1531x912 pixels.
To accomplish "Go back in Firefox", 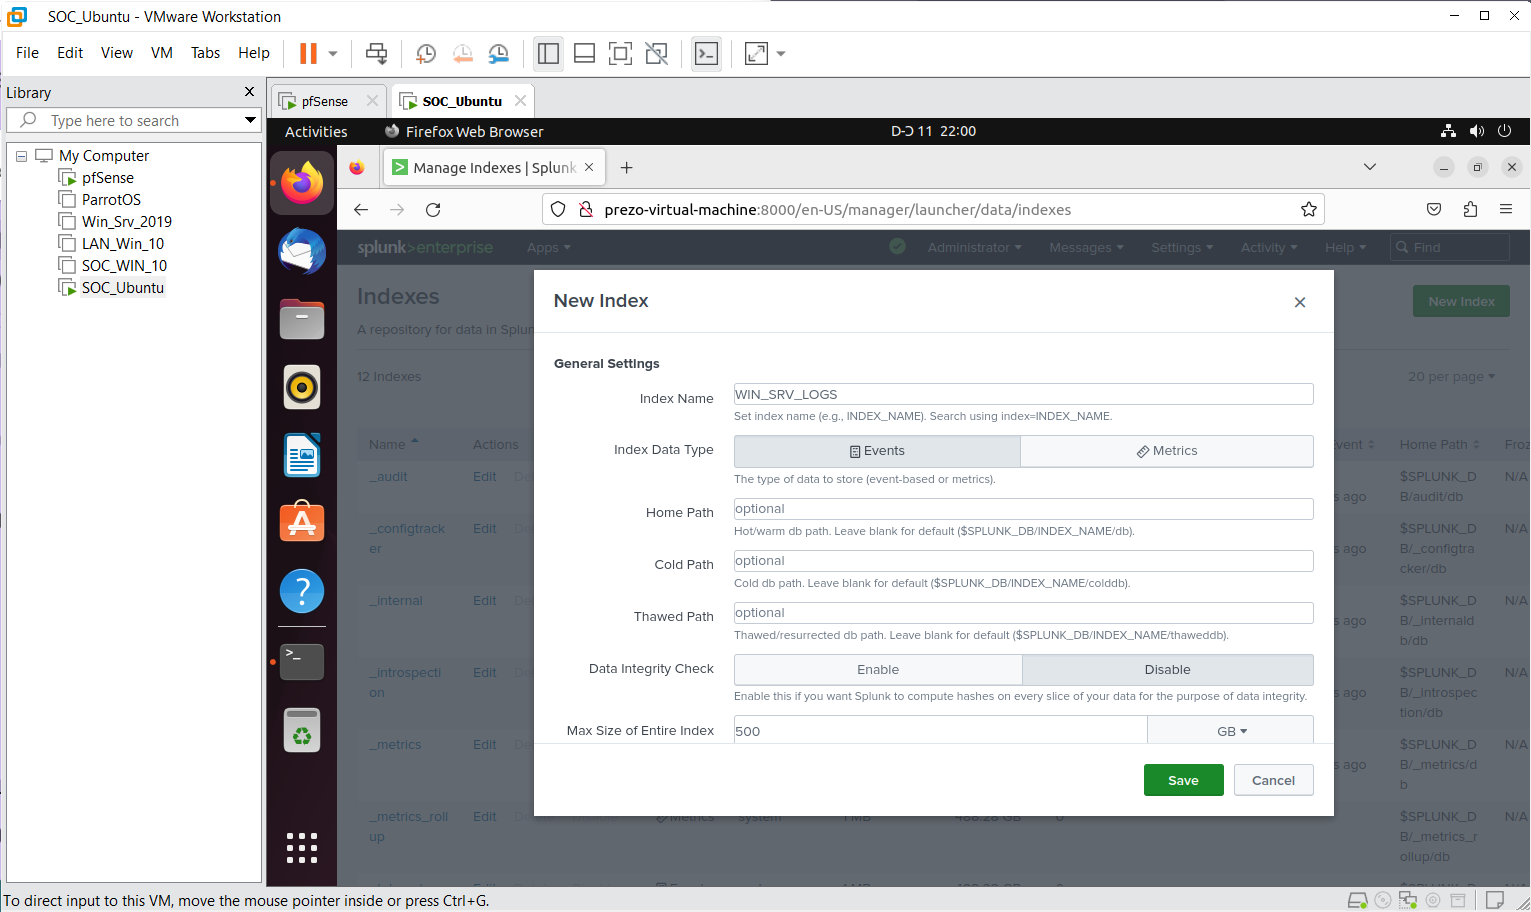I will (361, 210).
